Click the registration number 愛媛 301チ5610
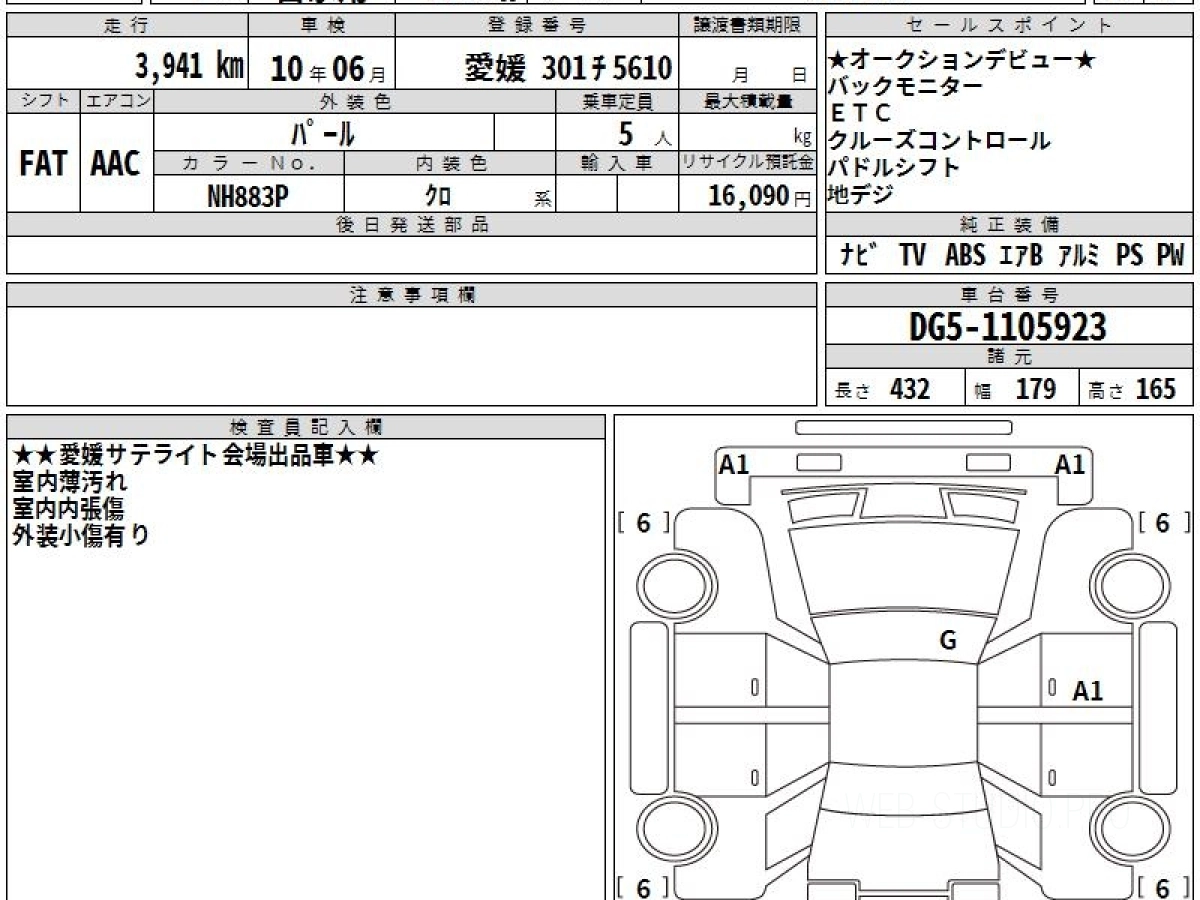Viewport: 1200px width, 900px height. (568, 68)
